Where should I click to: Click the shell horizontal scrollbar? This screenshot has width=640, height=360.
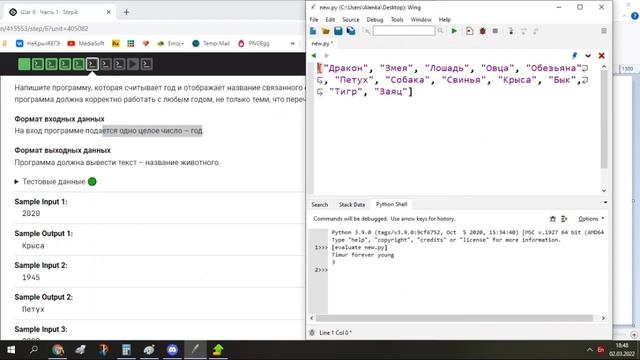pos(454,318)
